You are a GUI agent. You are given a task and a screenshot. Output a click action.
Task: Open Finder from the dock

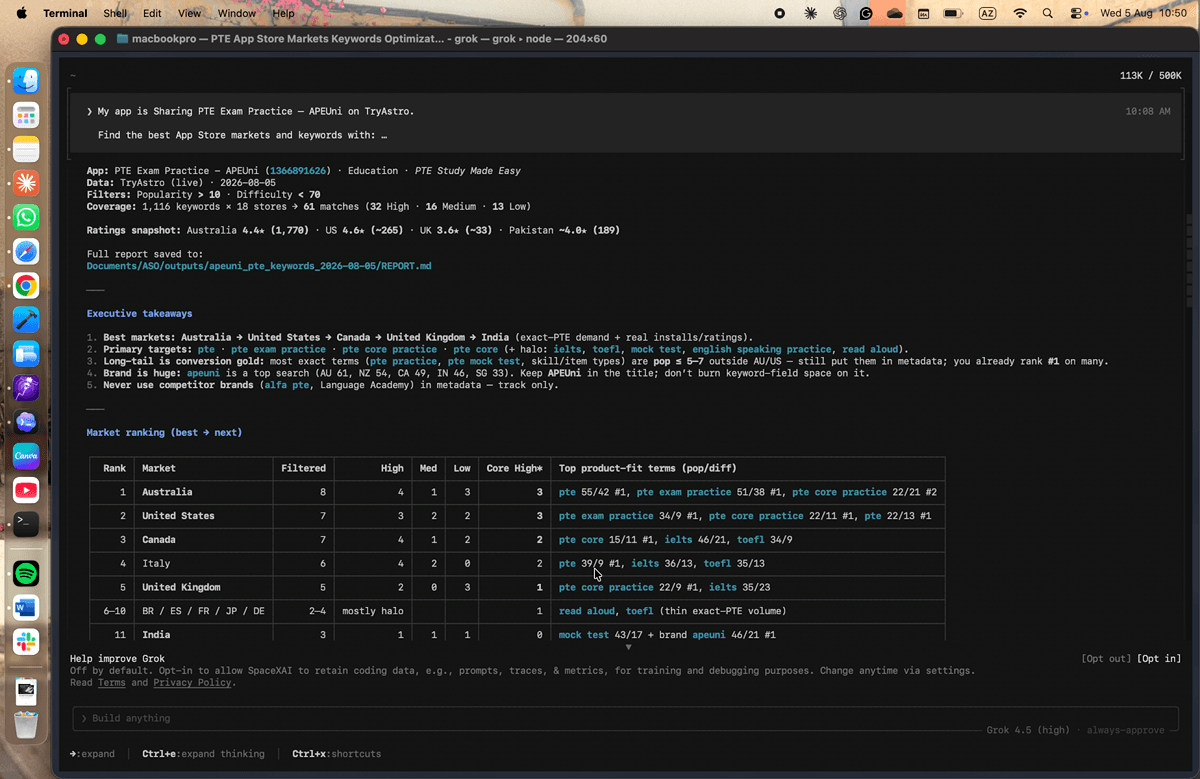(26, 82)
